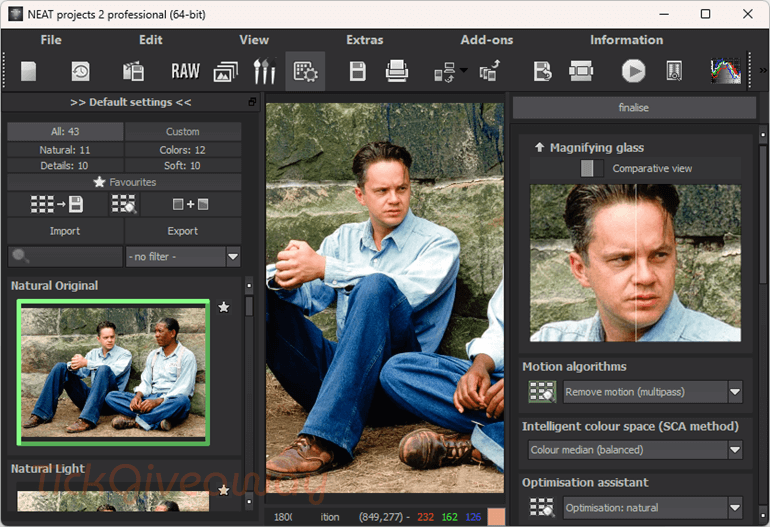The image size is (770, 527).
Task: Open the File menu
Action: [51, 40]
